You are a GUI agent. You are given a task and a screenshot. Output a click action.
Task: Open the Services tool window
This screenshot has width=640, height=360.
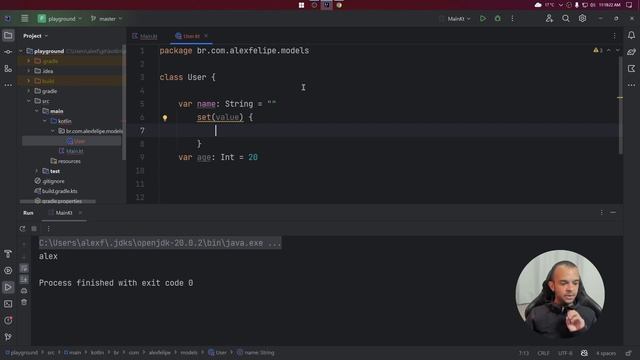(8, 271)
